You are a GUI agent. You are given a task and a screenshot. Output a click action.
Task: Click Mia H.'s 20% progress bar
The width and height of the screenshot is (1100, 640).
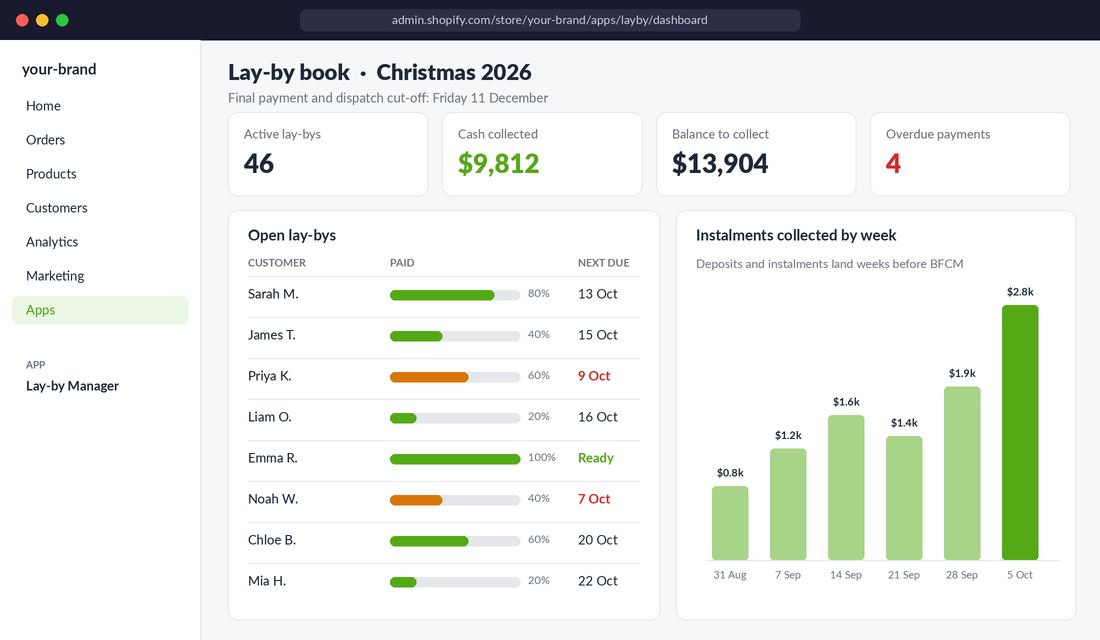click(x=455, y=582)
